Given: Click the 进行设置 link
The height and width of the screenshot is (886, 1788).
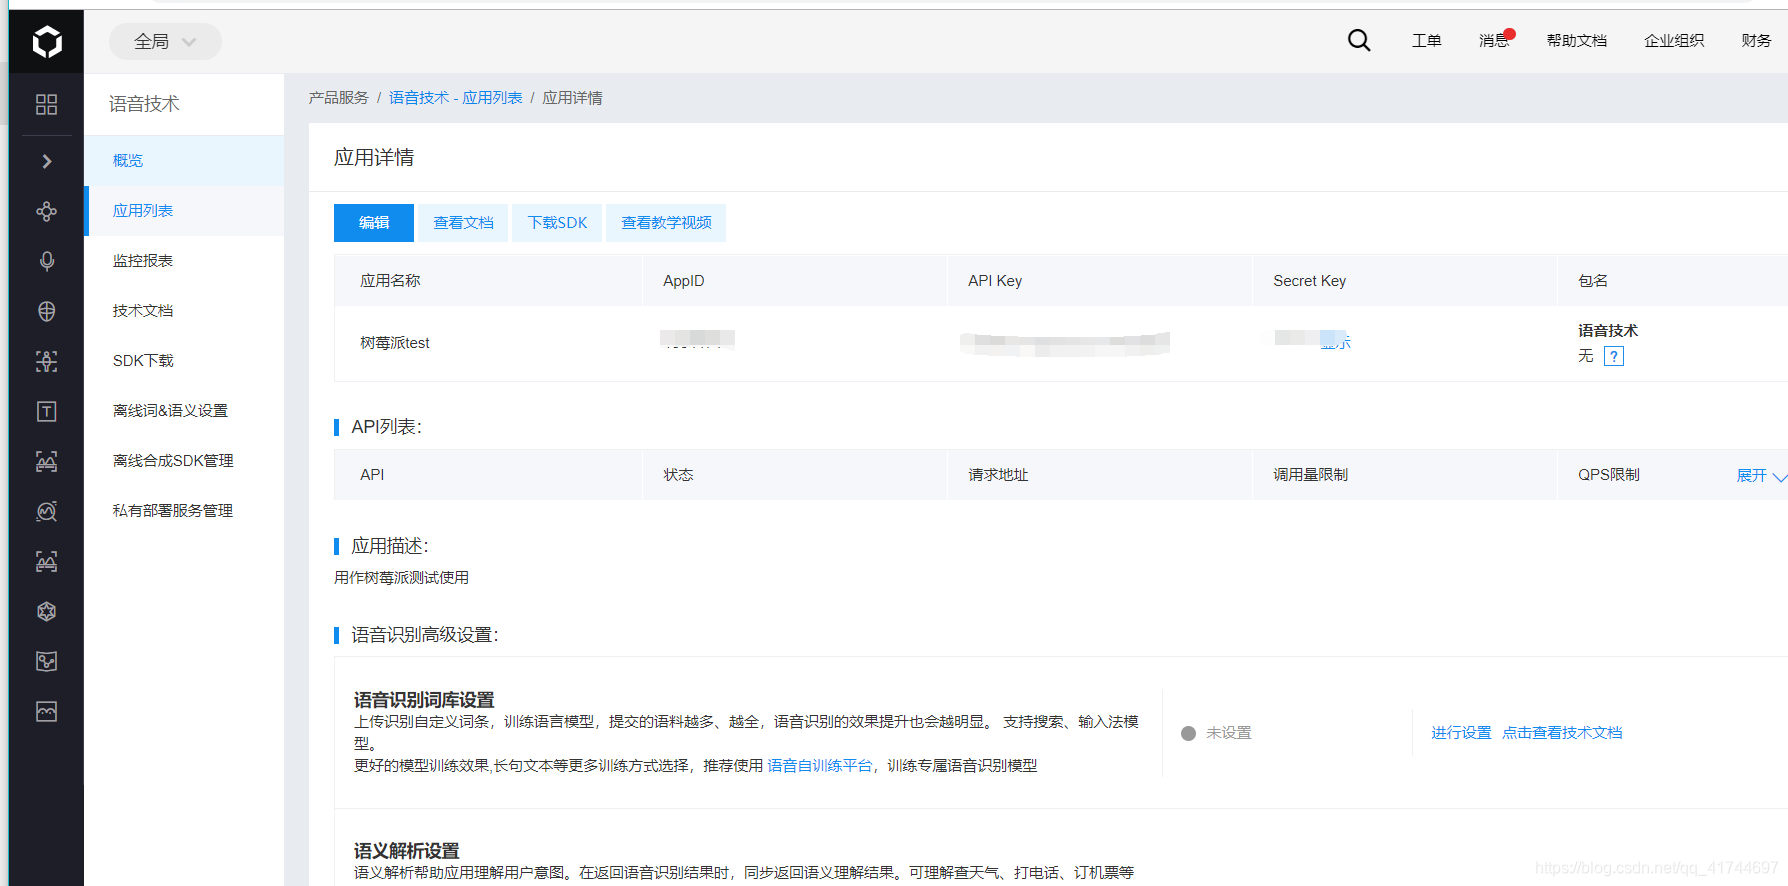Looking at the screenshot, I should tap(1461, 733).
